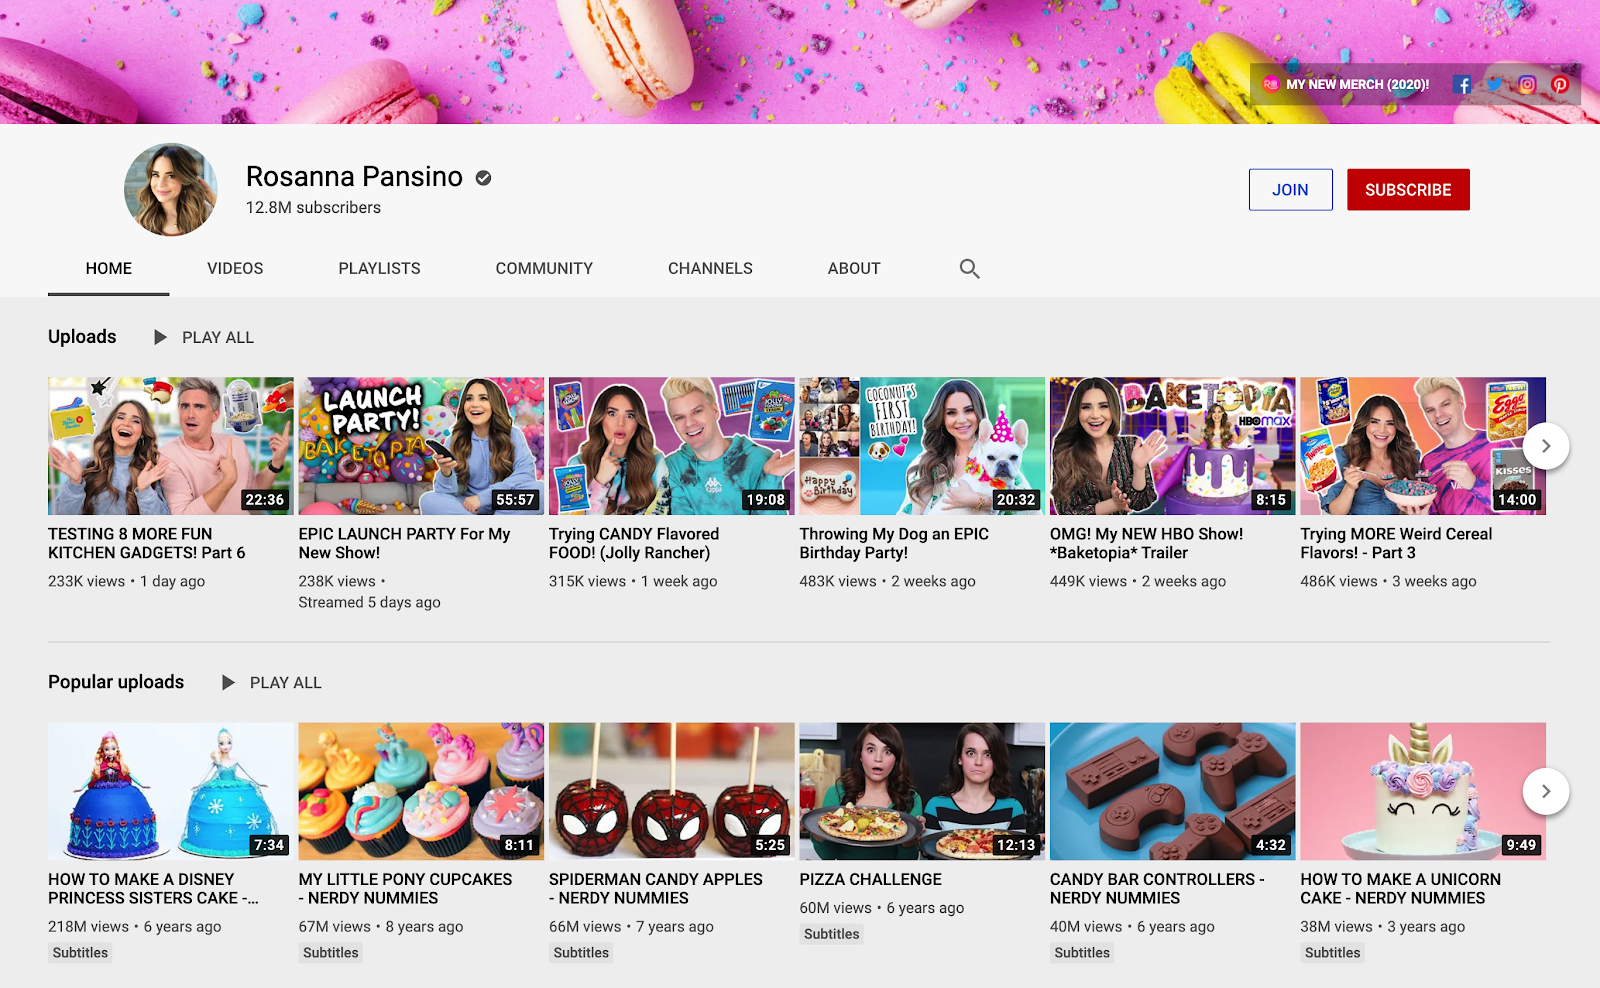
Task: Click the MY NEW MERCH (2020)! link
Action: tap(1346, 85)
